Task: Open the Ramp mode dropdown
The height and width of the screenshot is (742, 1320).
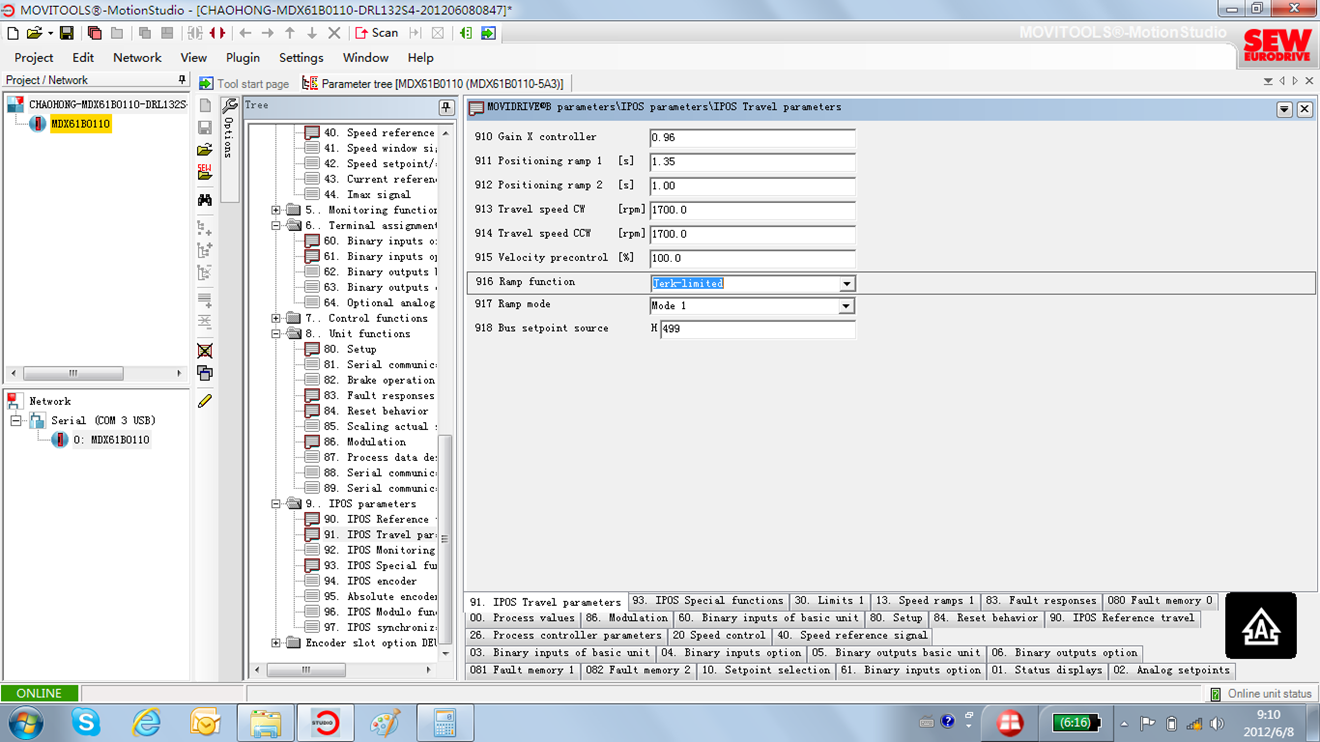Action: click(x=846, y=306)
